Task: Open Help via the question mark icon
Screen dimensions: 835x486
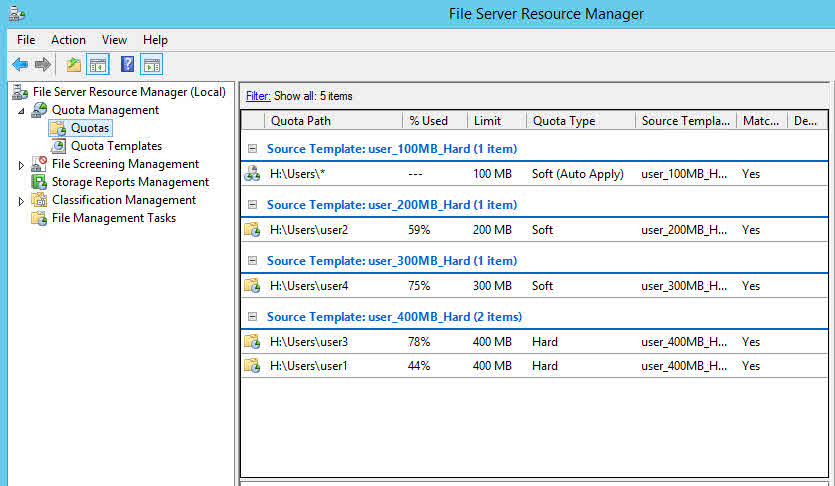Action: 127,64
